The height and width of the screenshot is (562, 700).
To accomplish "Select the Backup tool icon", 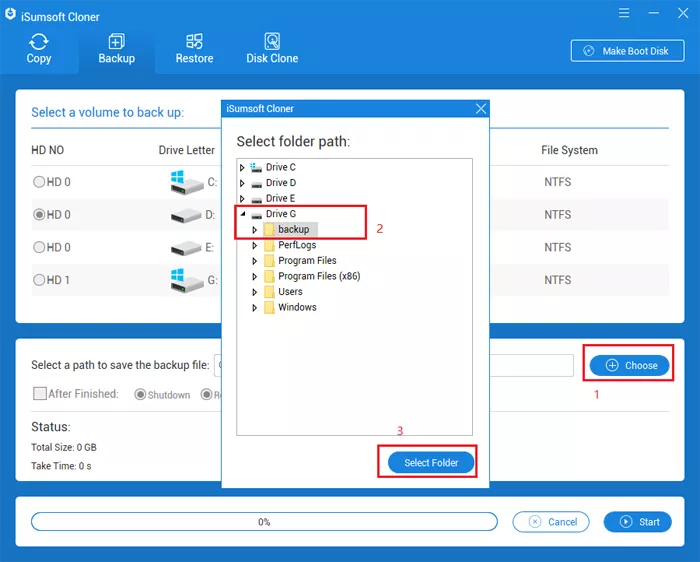I will [116, 42].
